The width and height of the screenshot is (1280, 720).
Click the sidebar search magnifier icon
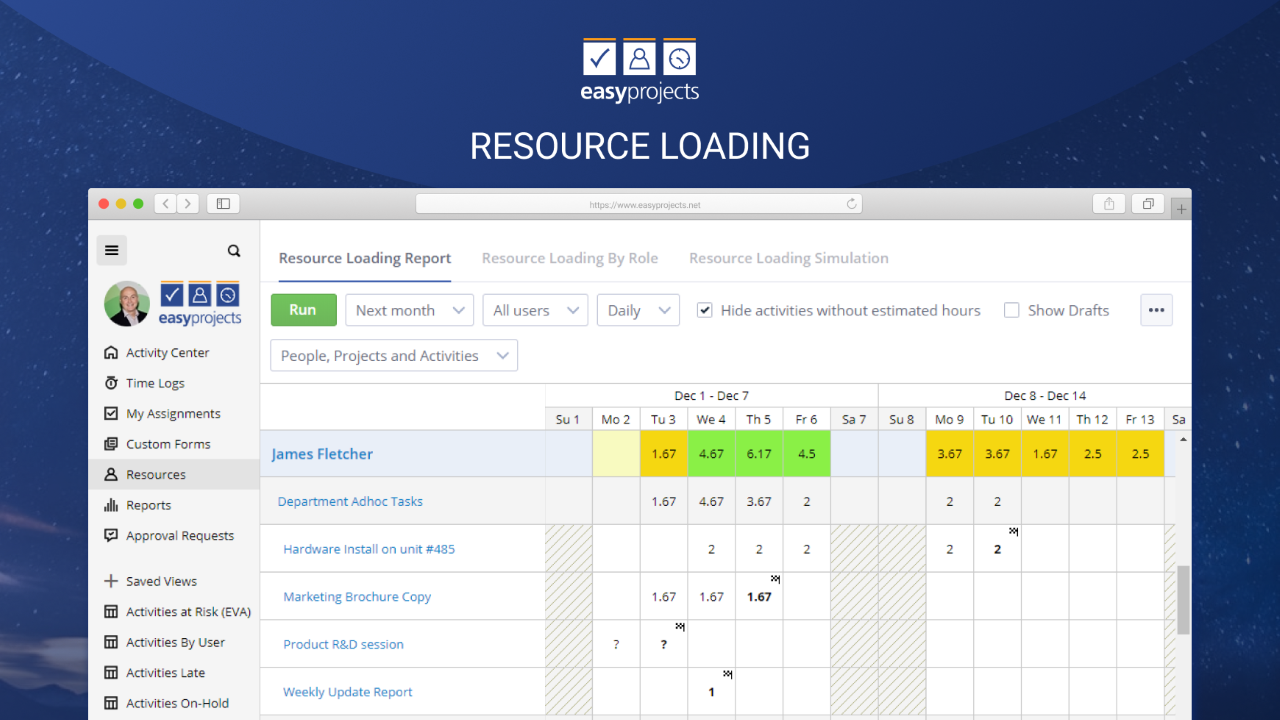click(x=234, y=251)
